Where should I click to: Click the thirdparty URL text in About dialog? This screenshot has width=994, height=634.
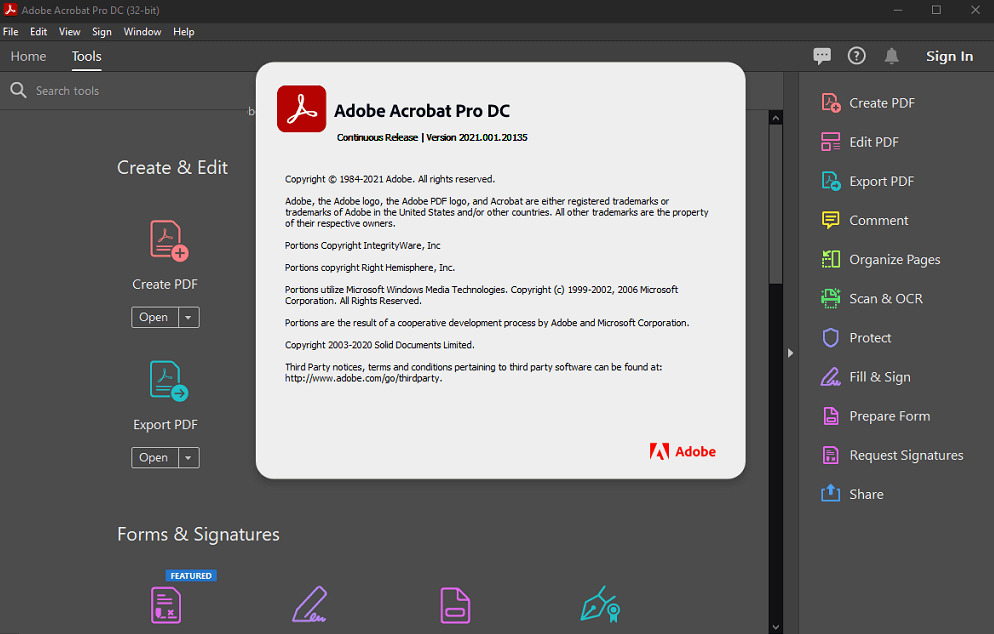pyautogui.click(x=363, y=378)
